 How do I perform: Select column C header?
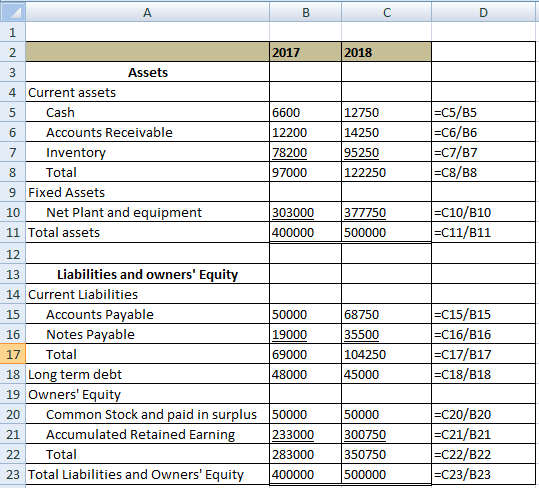tap(387, 12)
